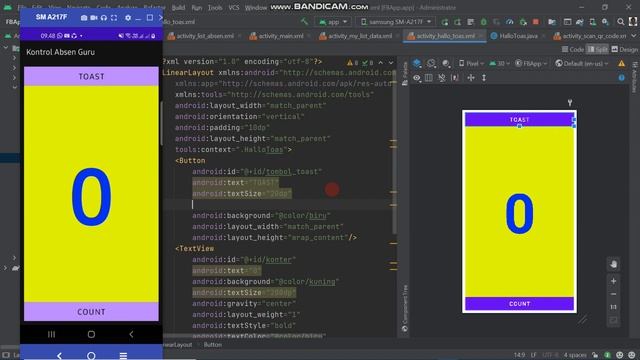Click the Design Surface layers icon
The height and width of the screenshot is (360, 640).
(417, 63)
